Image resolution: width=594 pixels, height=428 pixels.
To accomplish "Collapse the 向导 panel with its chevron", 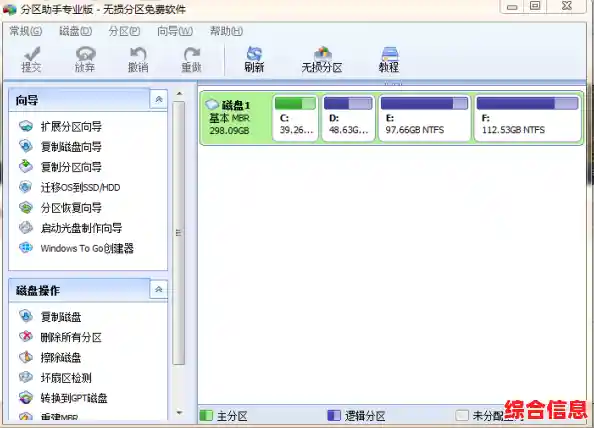I will point(159,100).
